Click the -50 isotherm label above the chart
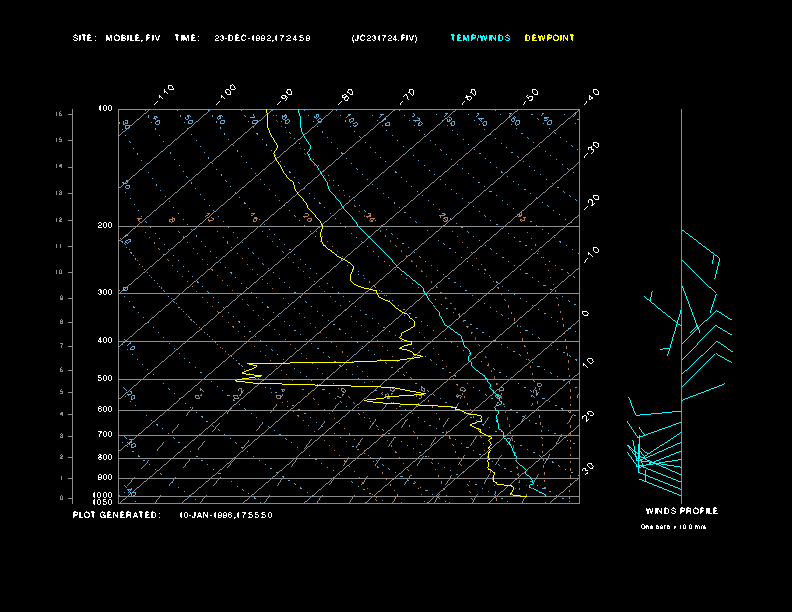792x612 pixels. [x=531, y=96]
